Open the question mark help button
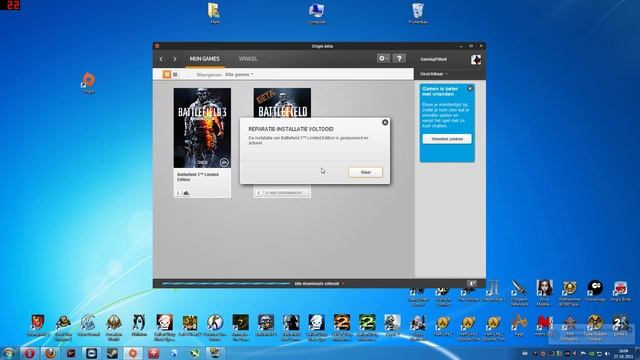640x360 pixels. [x=399, y=58]
